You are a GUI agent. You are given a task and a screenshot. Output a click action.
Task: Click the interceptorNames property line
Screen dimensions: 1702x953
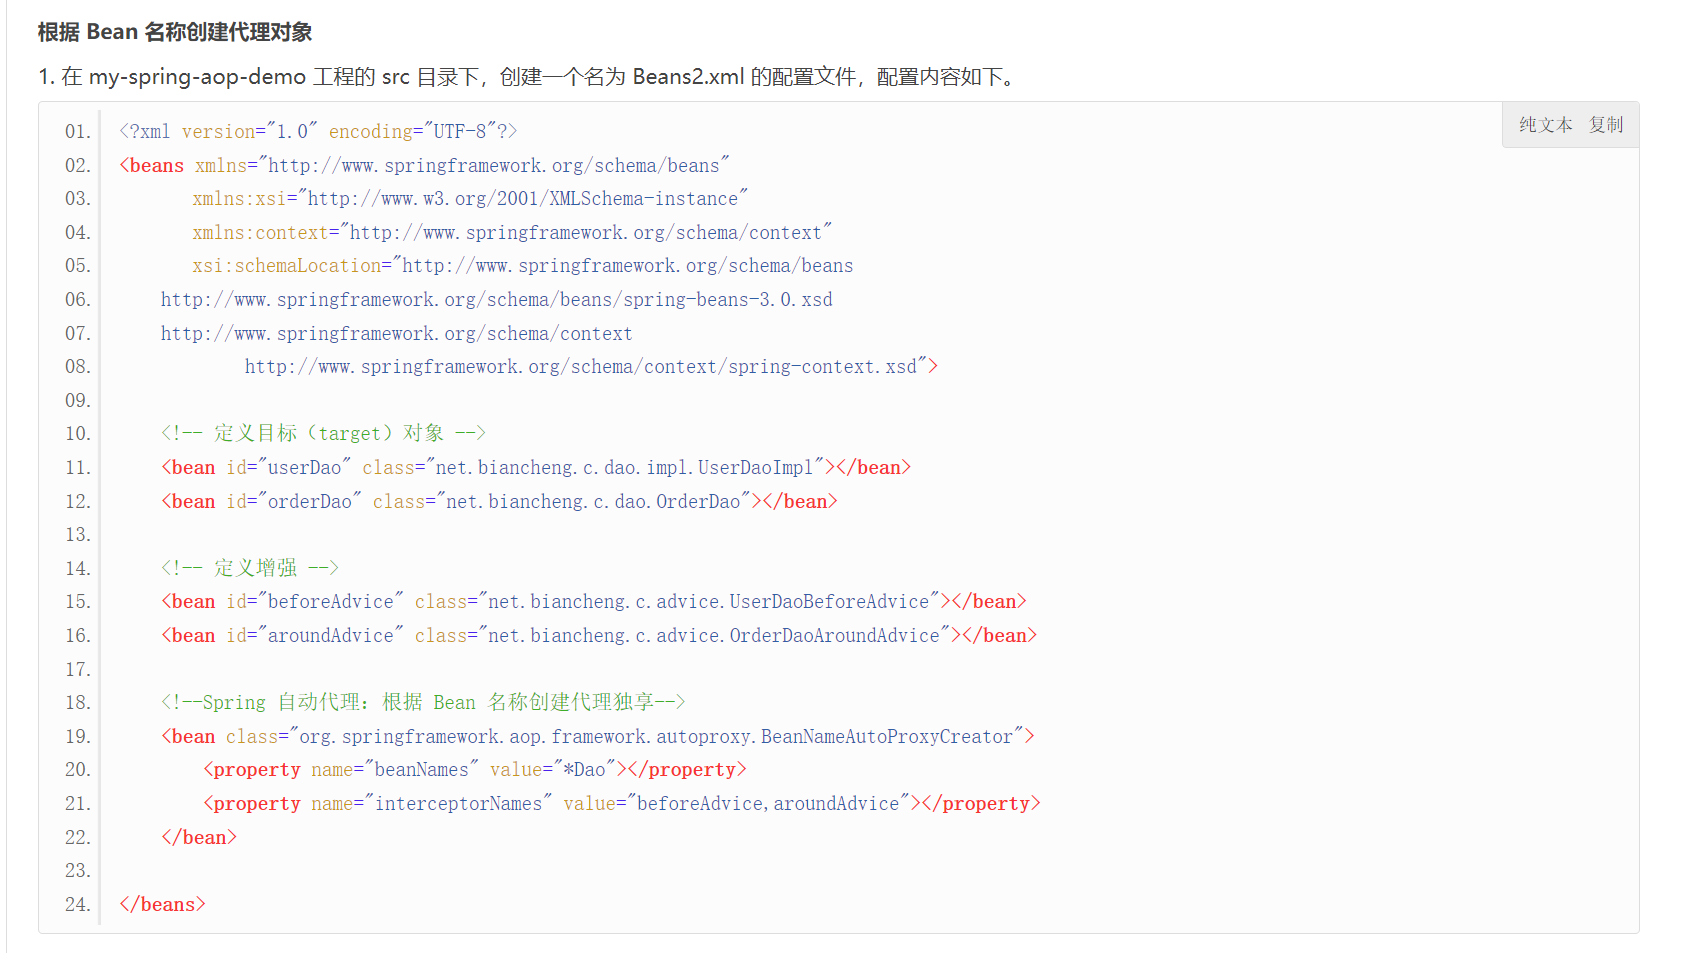pos(622,804)
